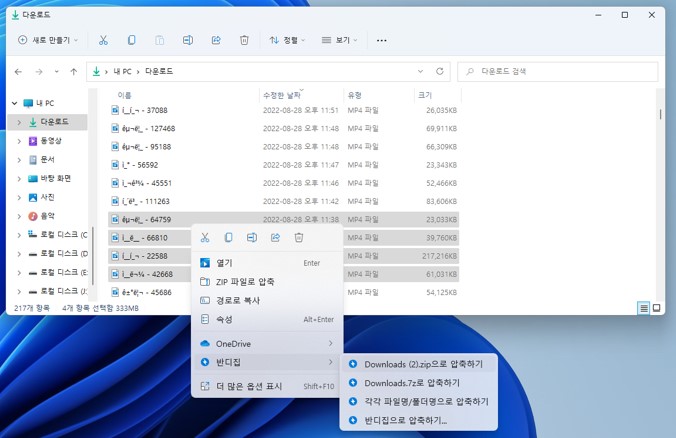Select 로컬 디스크 (C in the sidebar

click(x=64, y=235)
